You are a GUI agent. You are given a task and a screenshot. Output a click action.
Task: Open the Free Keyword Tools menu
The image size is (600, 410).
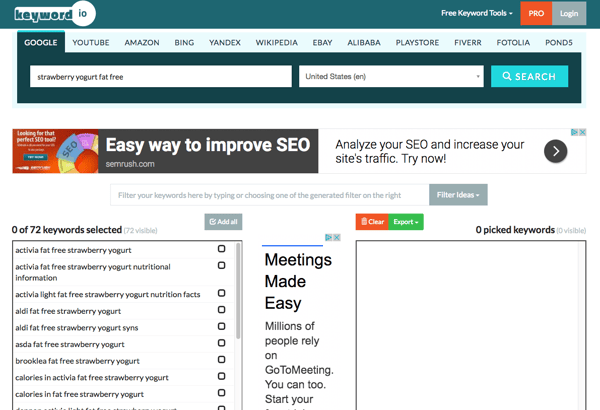[476, 14]
